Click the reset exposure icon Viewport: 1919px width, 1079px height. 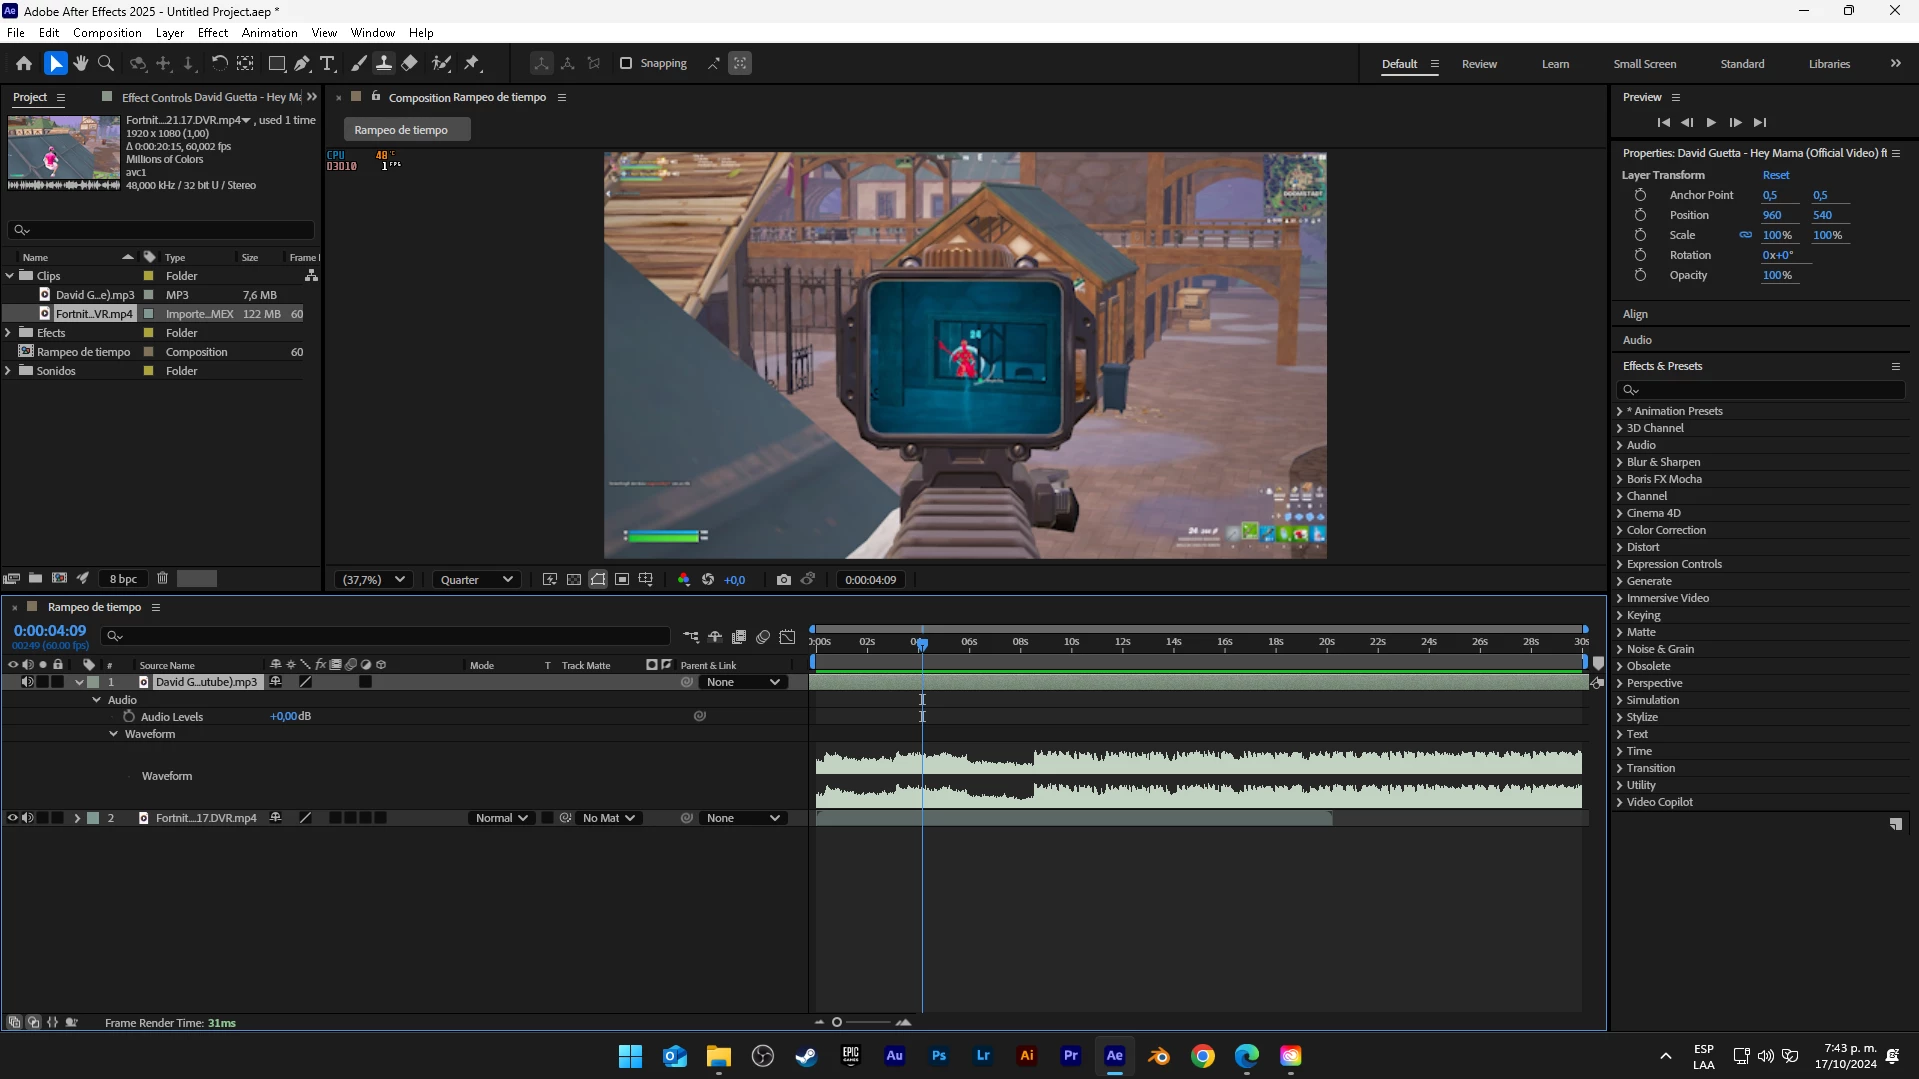tap(708, 580)
